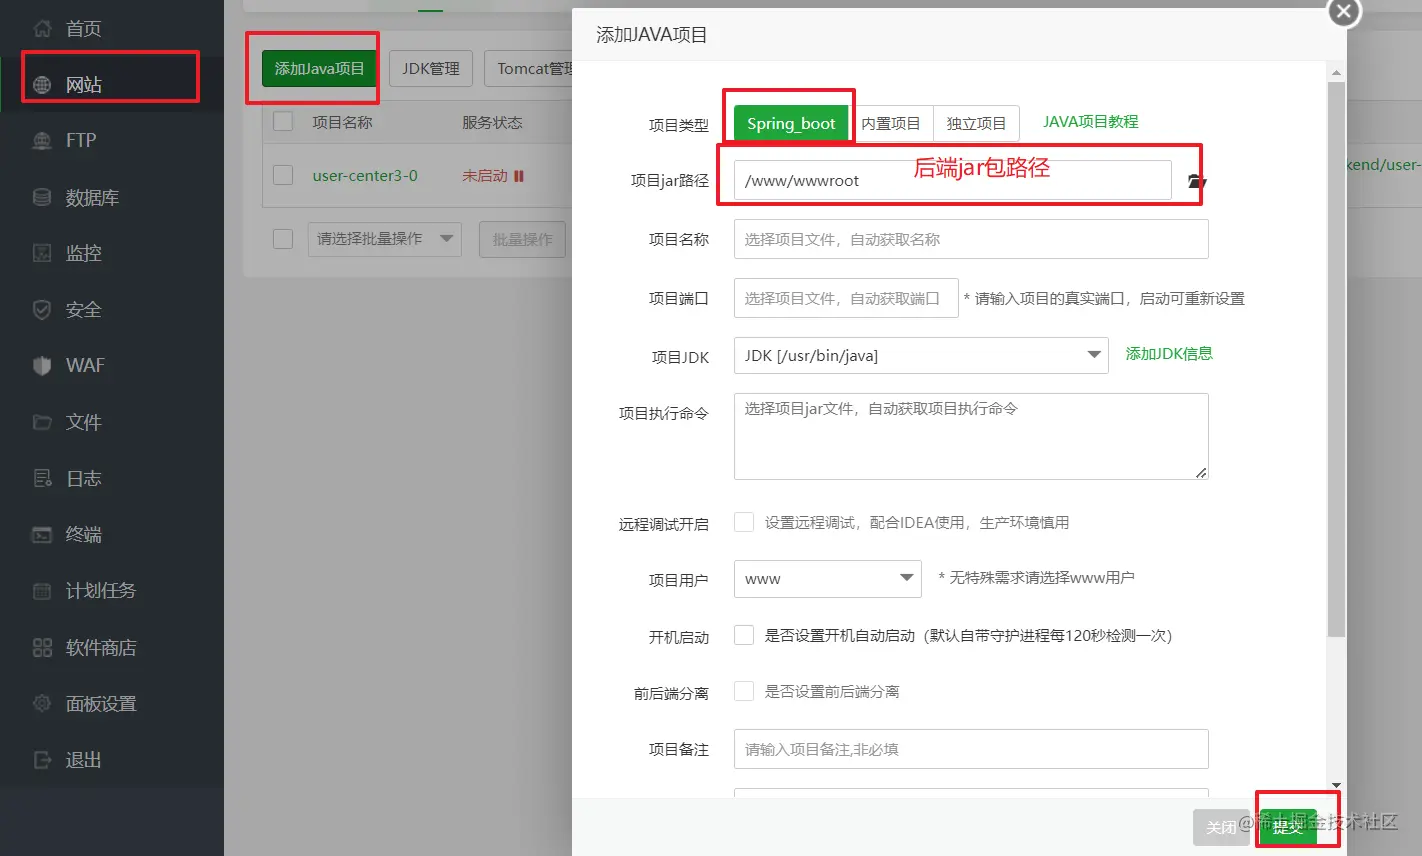
Task: Click the panel settings gear icon
Action: 42,703
